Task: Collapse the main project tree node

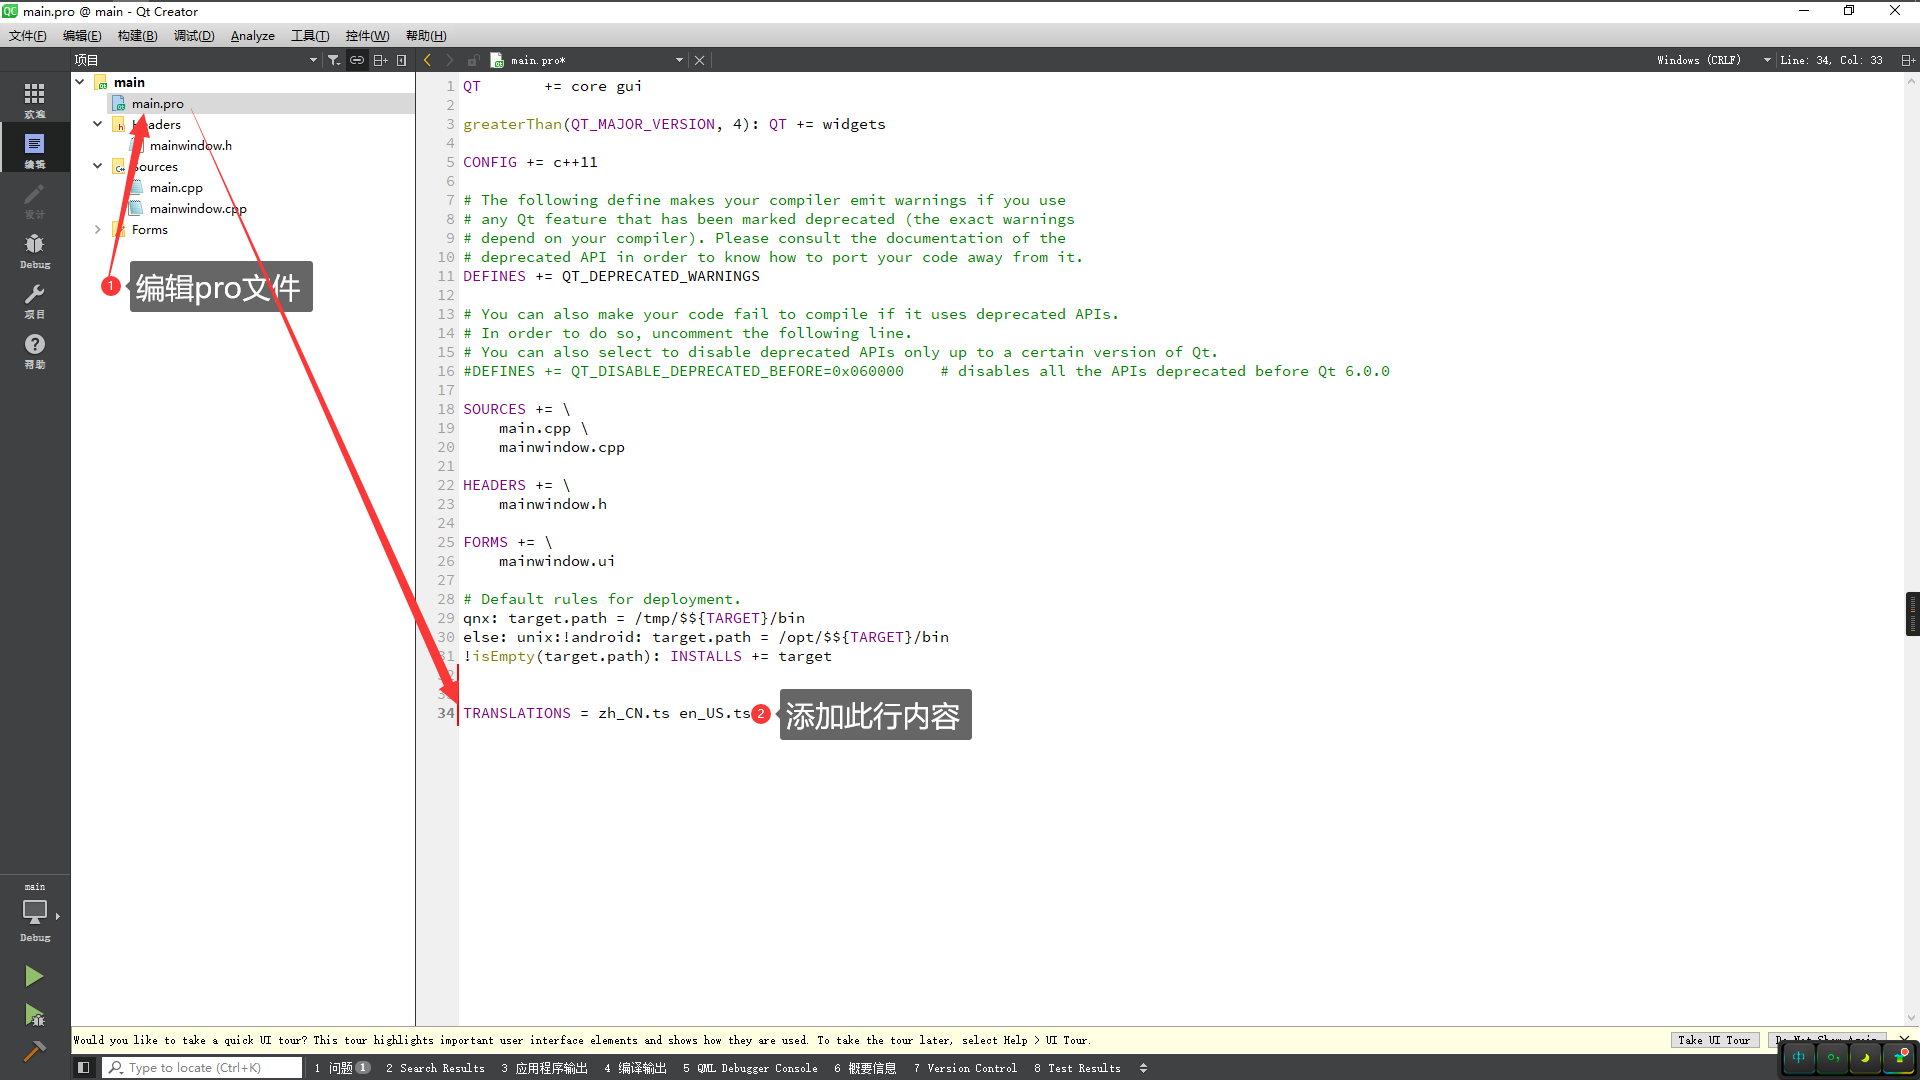Action: coord(80,82)
